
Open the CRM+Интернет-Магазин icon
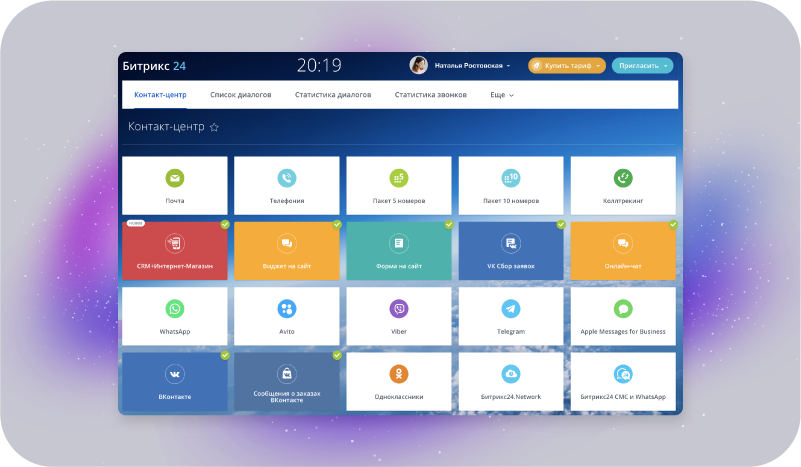coord(175,244)
